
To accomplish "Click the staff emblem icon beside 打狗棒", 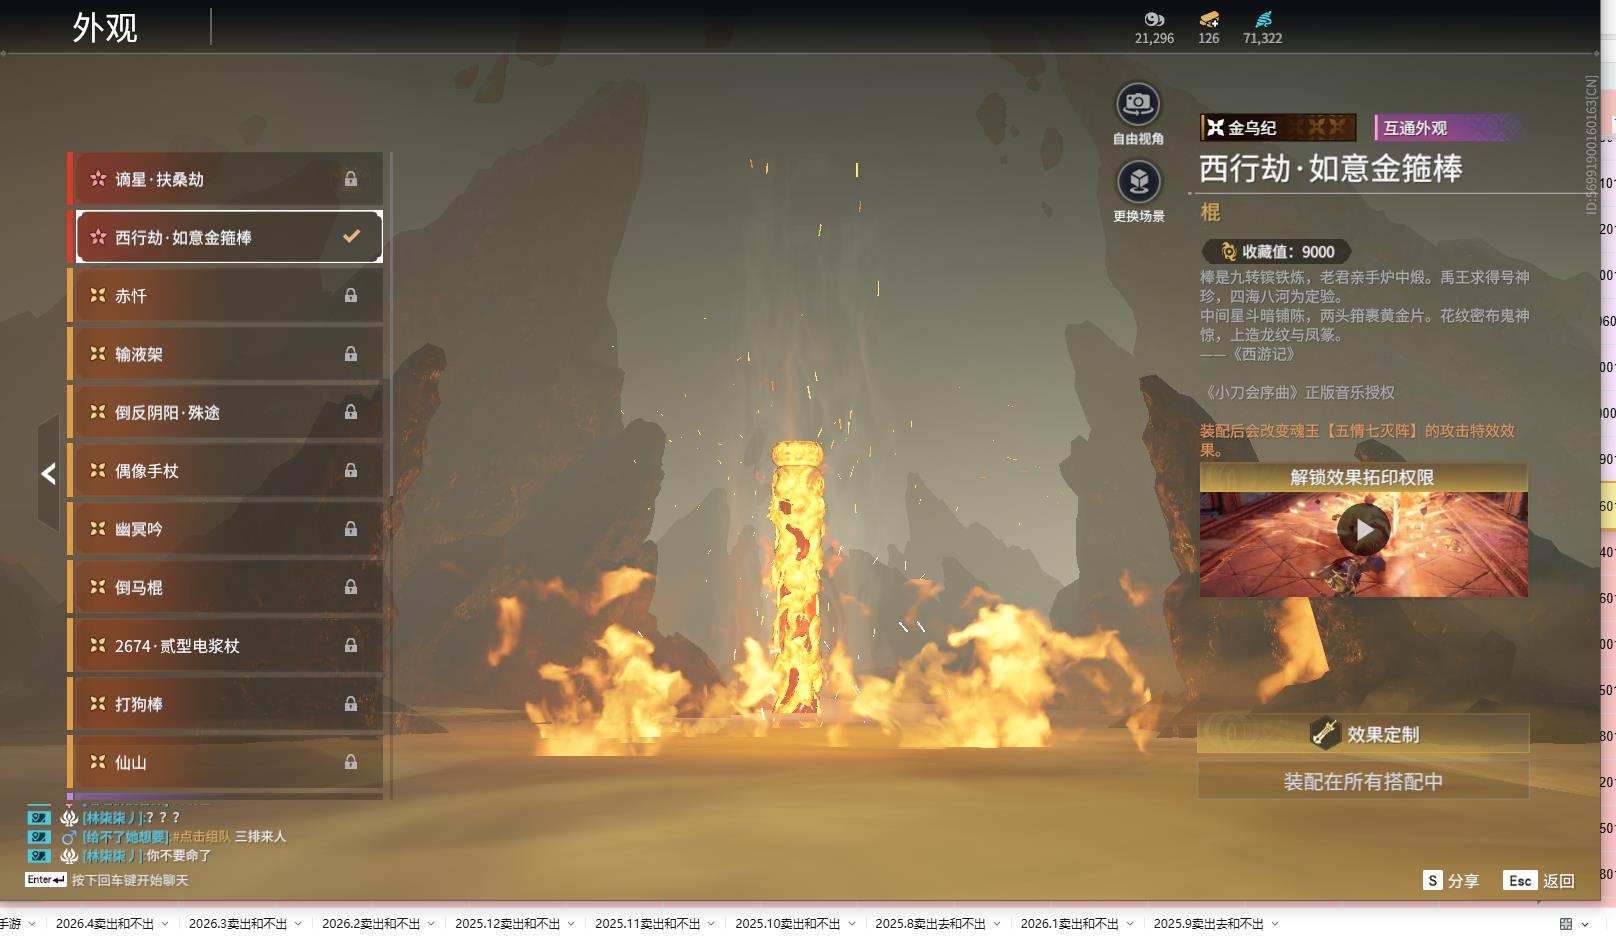I will click(98, 703).
